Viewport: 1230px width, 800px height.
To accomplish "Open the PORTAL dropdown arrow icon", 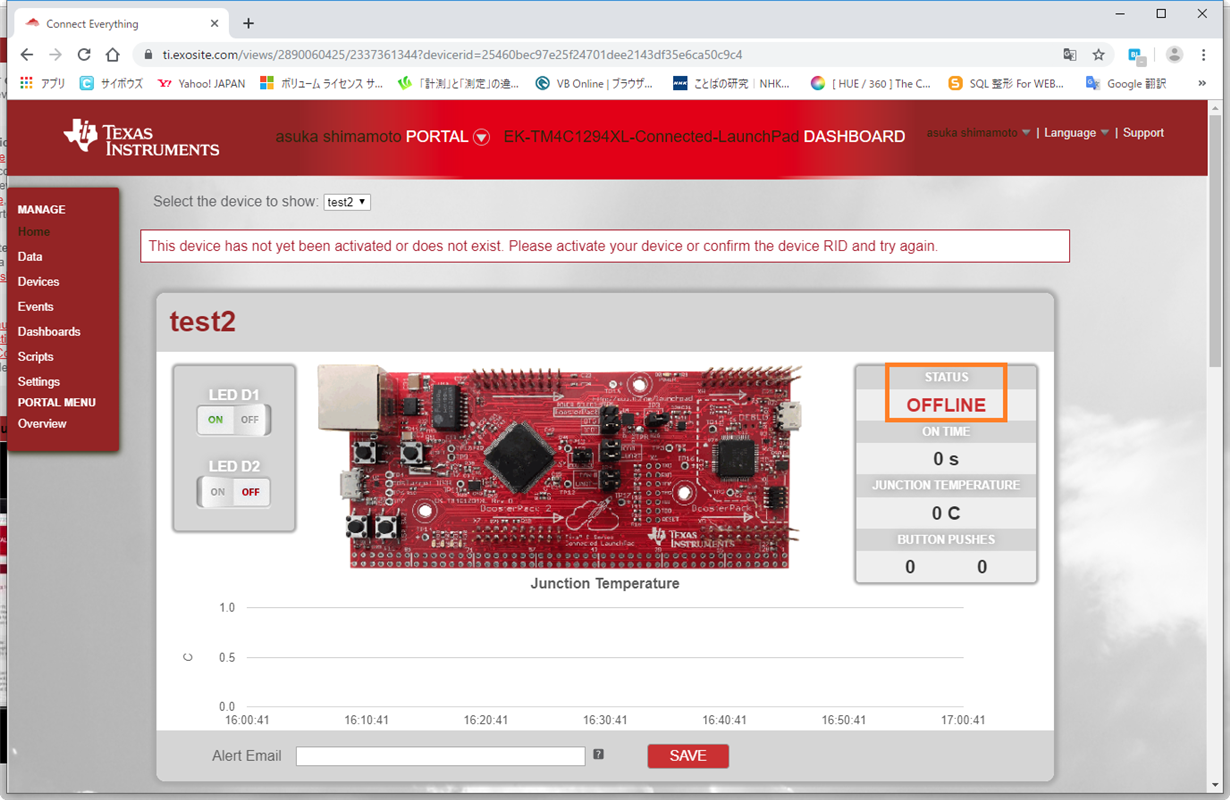I will tap(481, 137).
